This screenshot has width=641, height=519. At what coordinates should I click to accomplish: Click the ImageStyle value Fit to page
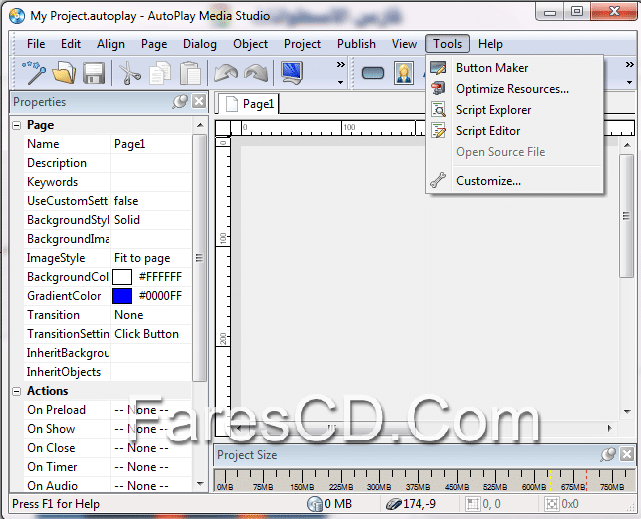tap(151, 258)
